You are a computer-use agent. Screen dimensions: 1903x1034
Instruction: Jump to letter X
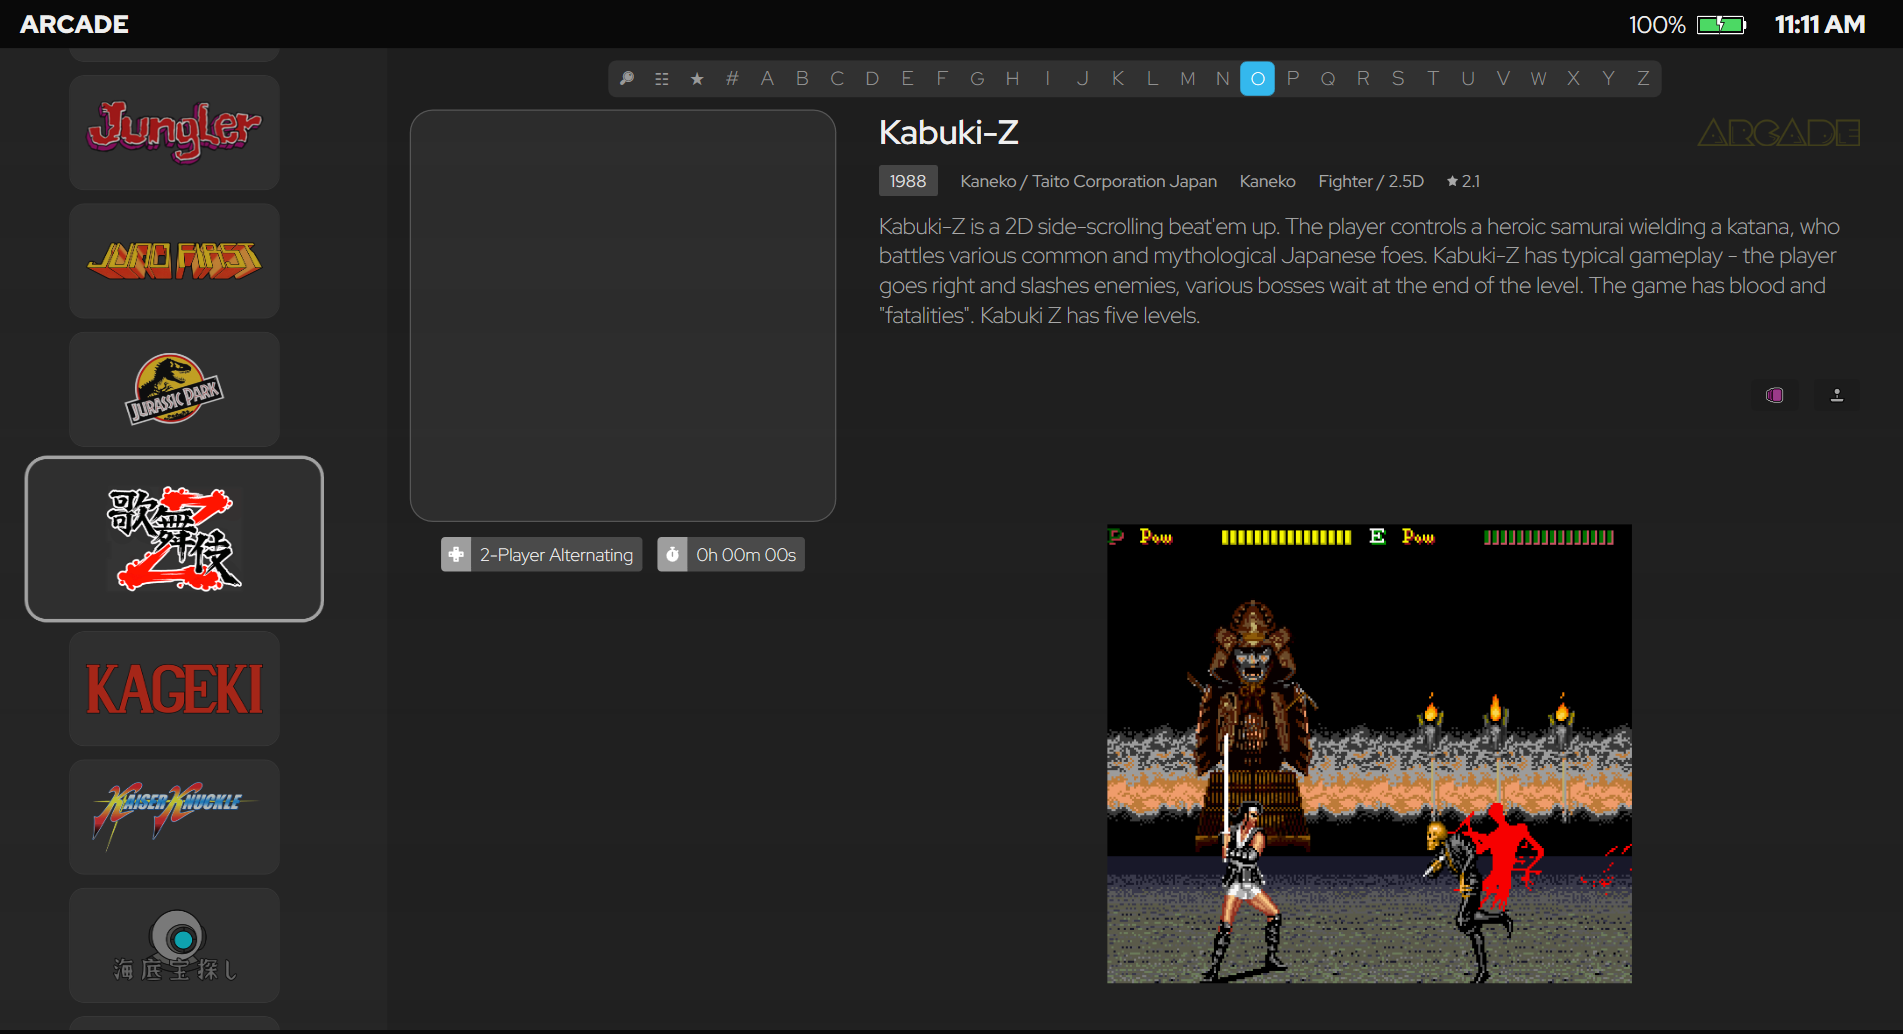[x=1573, y=79]
